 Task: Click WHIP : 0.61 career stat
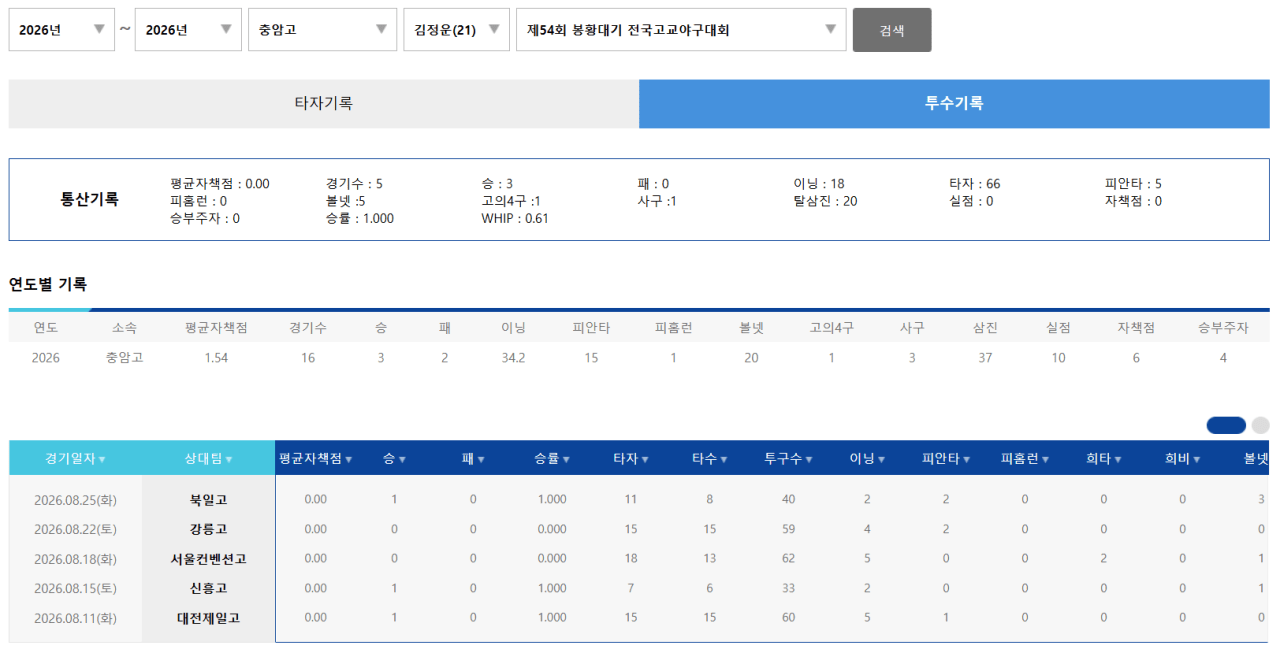(515, 218)
